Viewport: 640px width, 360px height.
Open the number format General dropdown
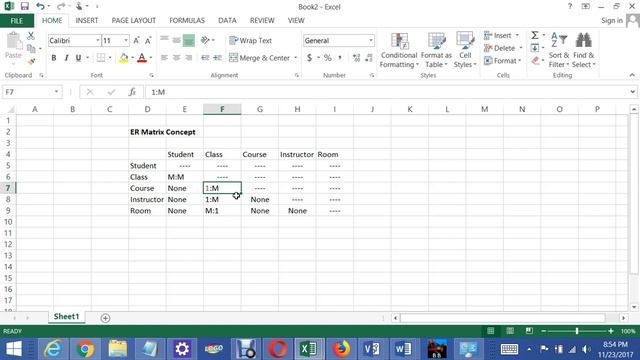tap(371, 40)
